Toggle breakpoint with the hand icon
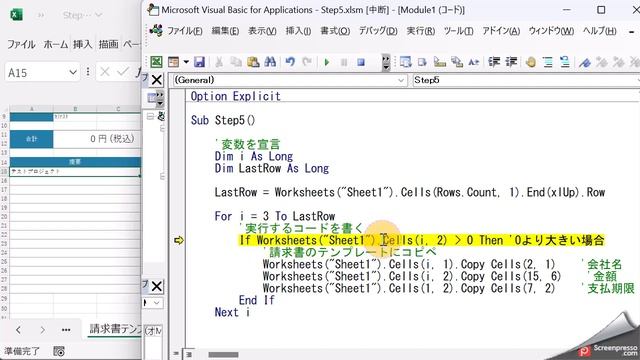 [531, 62]
